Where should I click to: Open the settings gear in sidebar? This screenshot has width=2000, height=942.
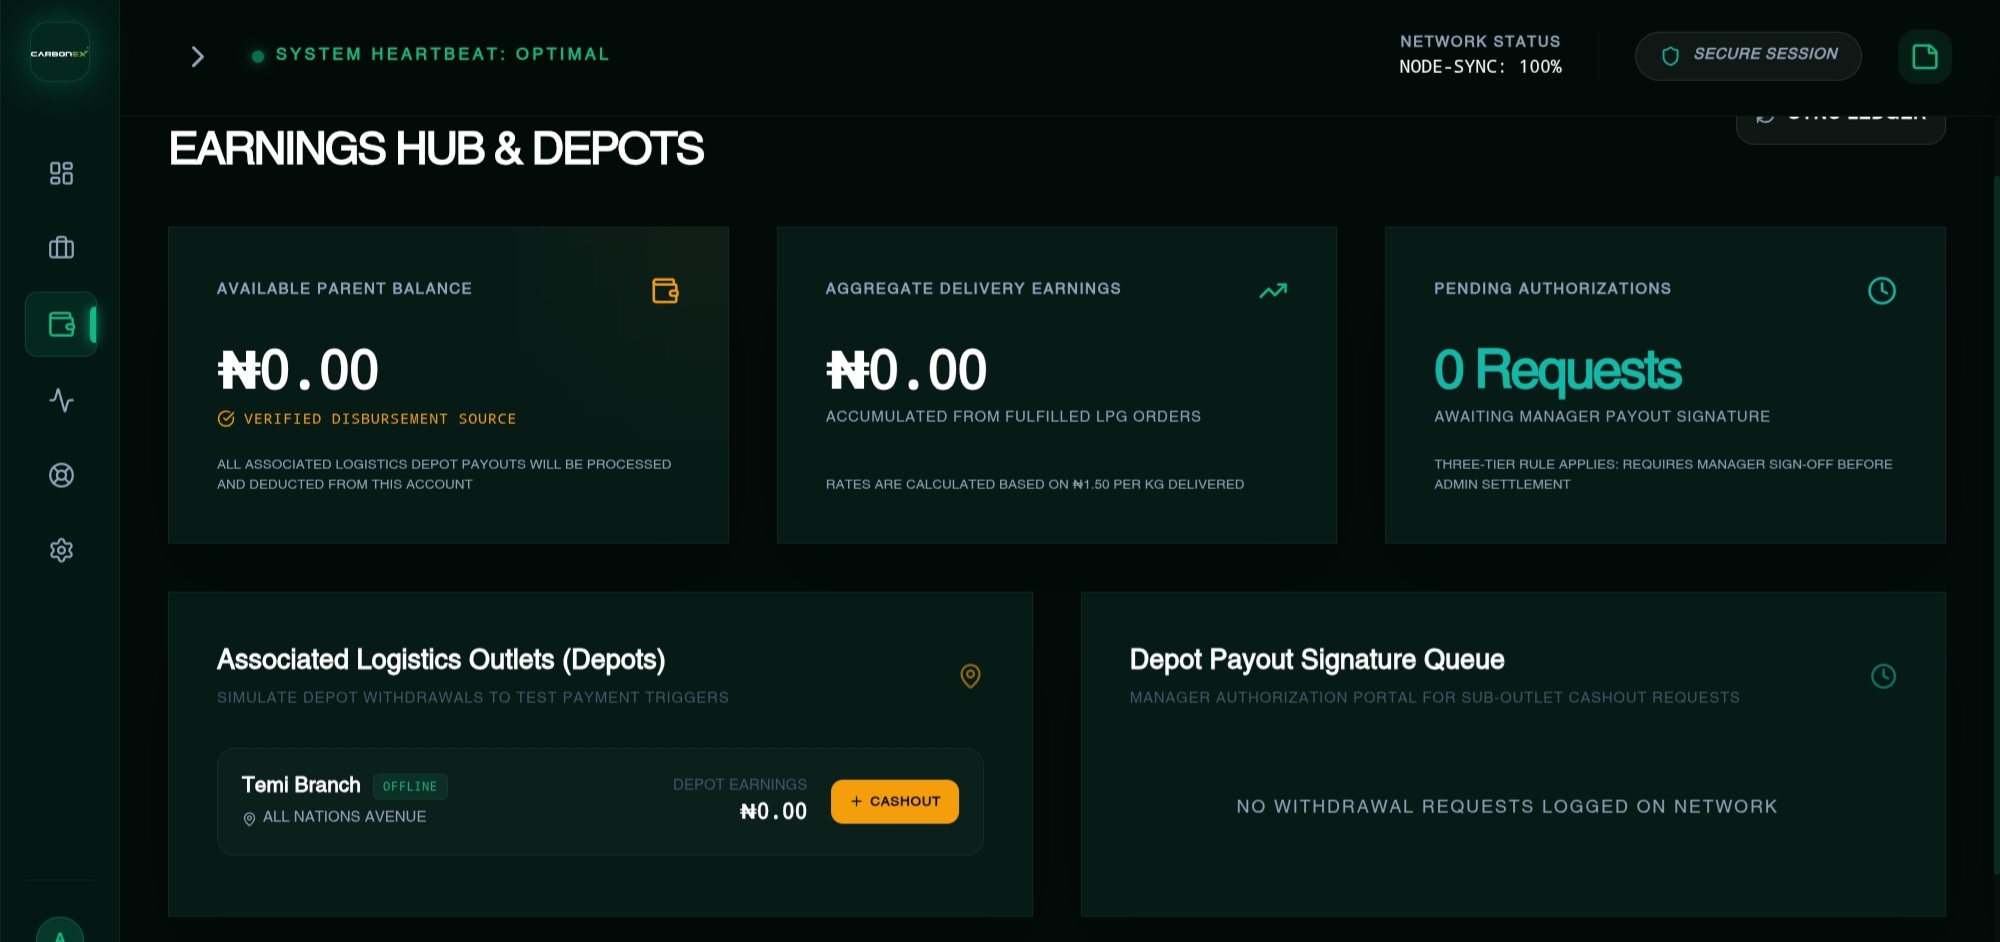pos(61,550)
